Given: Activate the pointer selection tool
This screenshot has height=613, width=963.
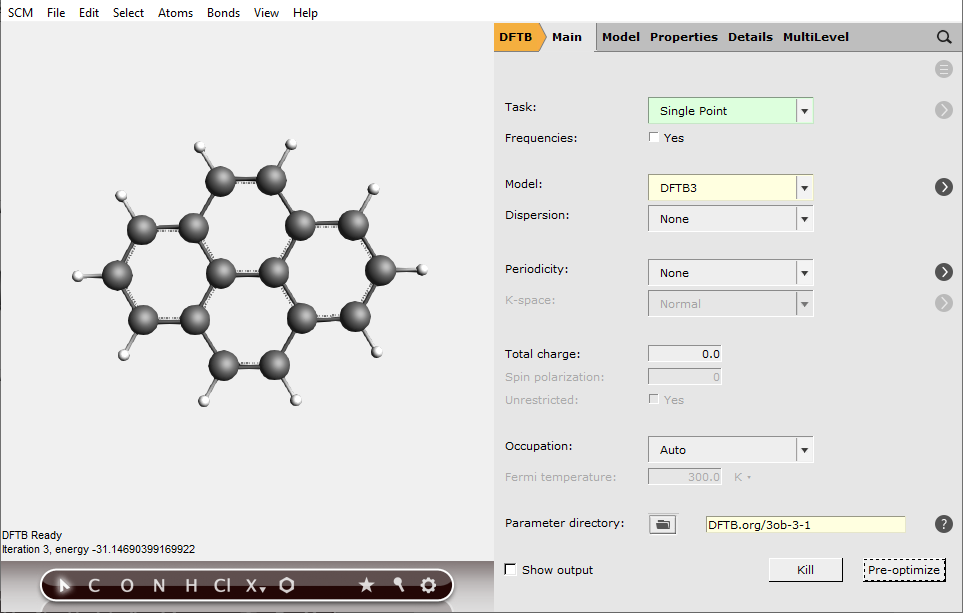Looking at the screenshot, I should coord(62,585).
